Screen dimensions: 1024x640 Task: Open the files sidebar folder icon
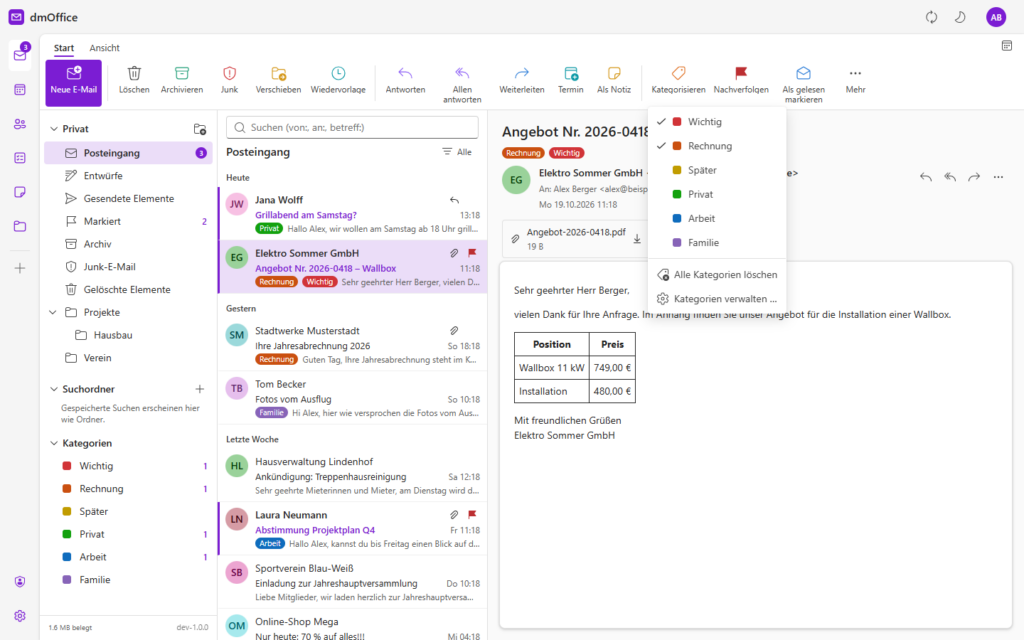[20, 226]
